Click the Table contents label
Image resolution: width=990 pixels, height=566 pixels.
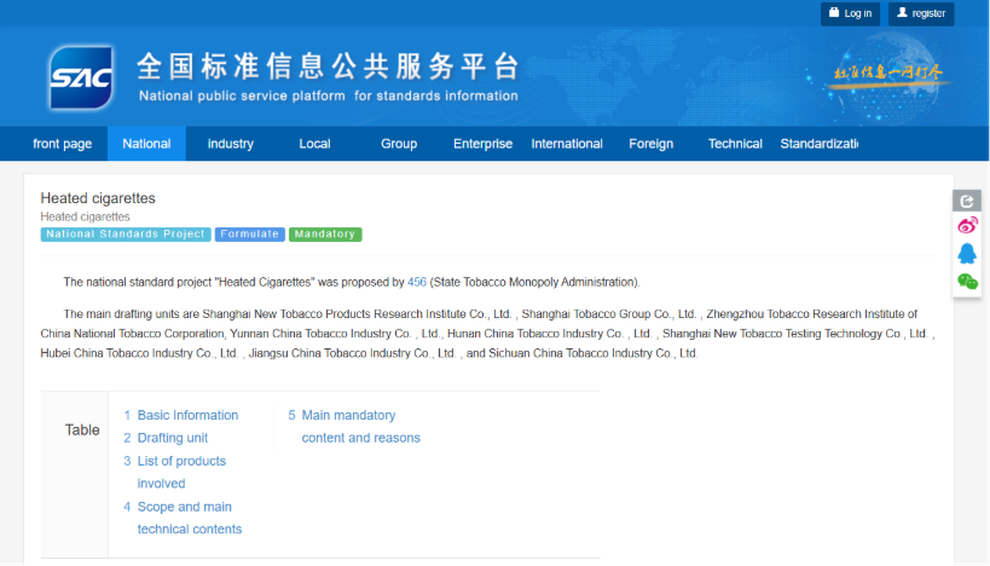pos(82,430)
